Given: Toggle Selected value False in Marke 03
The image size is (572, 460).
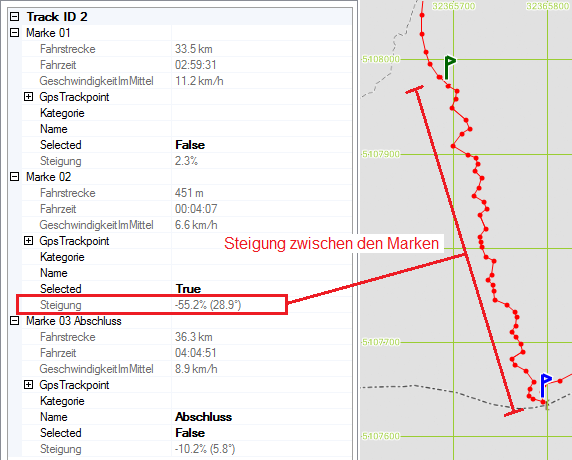Looking at the screenshot, I should pos(190,433).
